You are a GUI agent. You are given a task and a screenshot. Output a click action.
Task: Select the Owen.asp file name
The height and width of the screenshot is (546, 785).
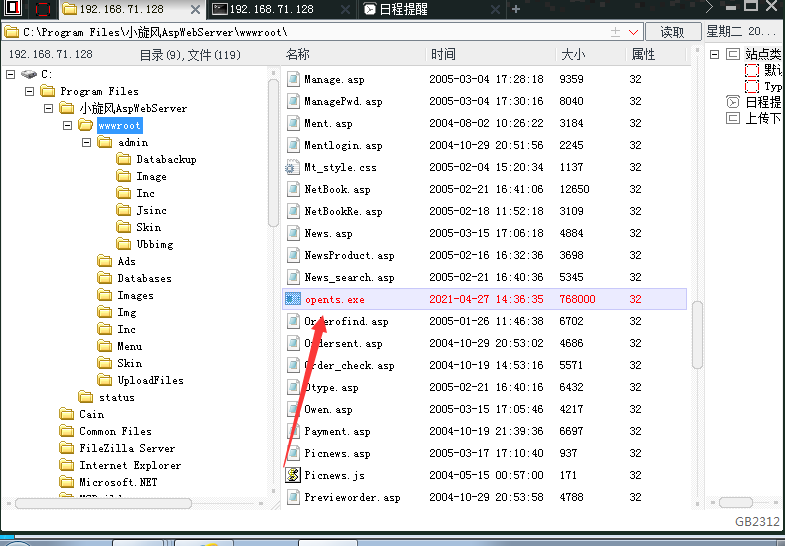click(x=328, y=410)
